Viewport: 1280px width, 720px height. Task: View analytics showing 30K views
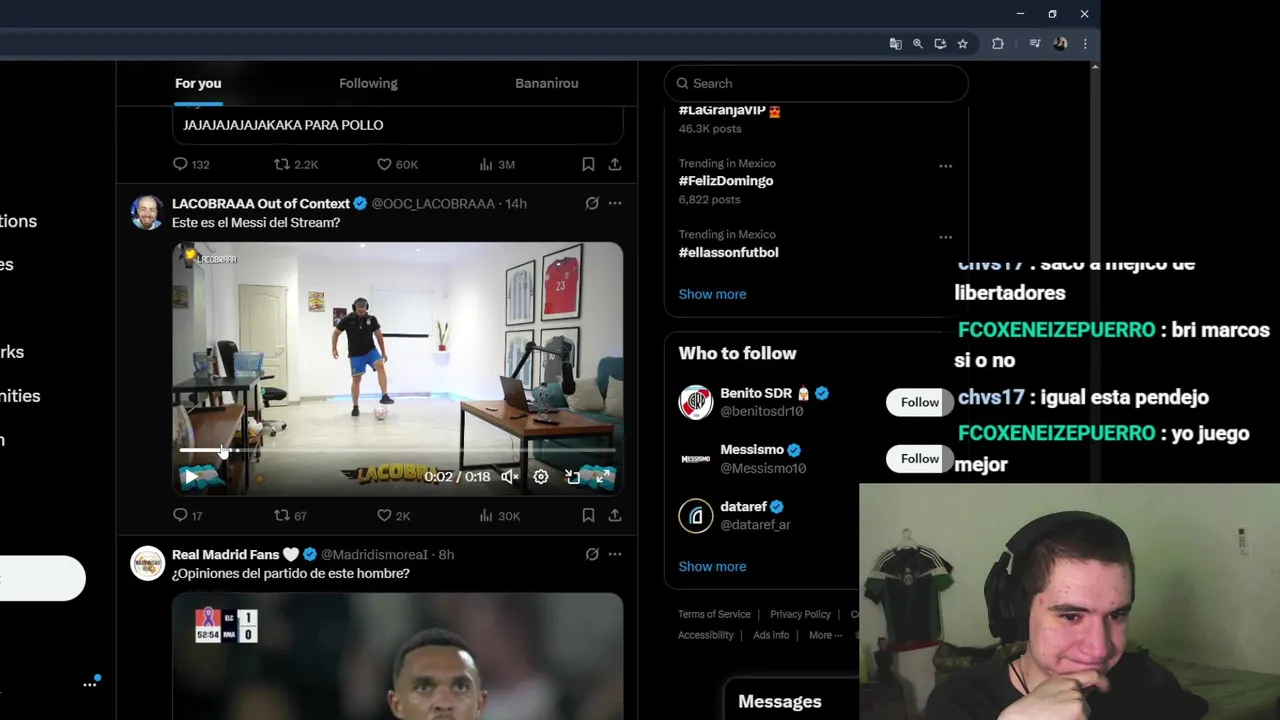(499, 515)
